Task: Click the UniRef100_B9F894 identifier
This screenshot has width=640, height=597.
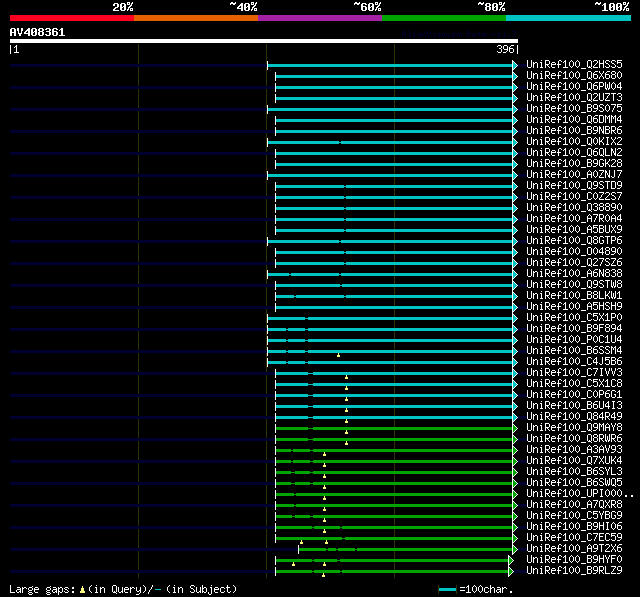Action: point(574,329)
